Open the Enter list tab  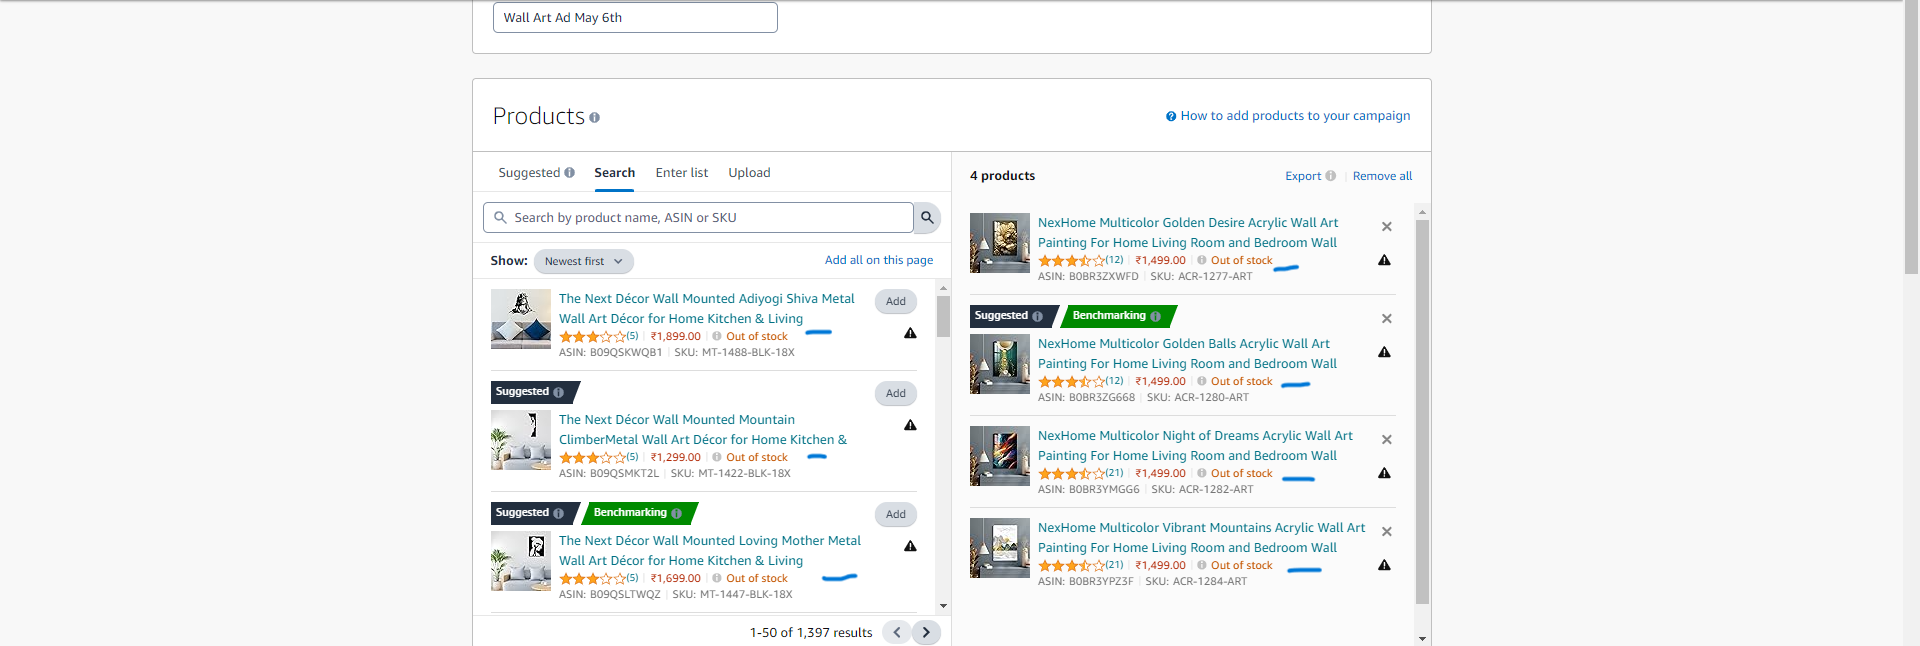682,173
